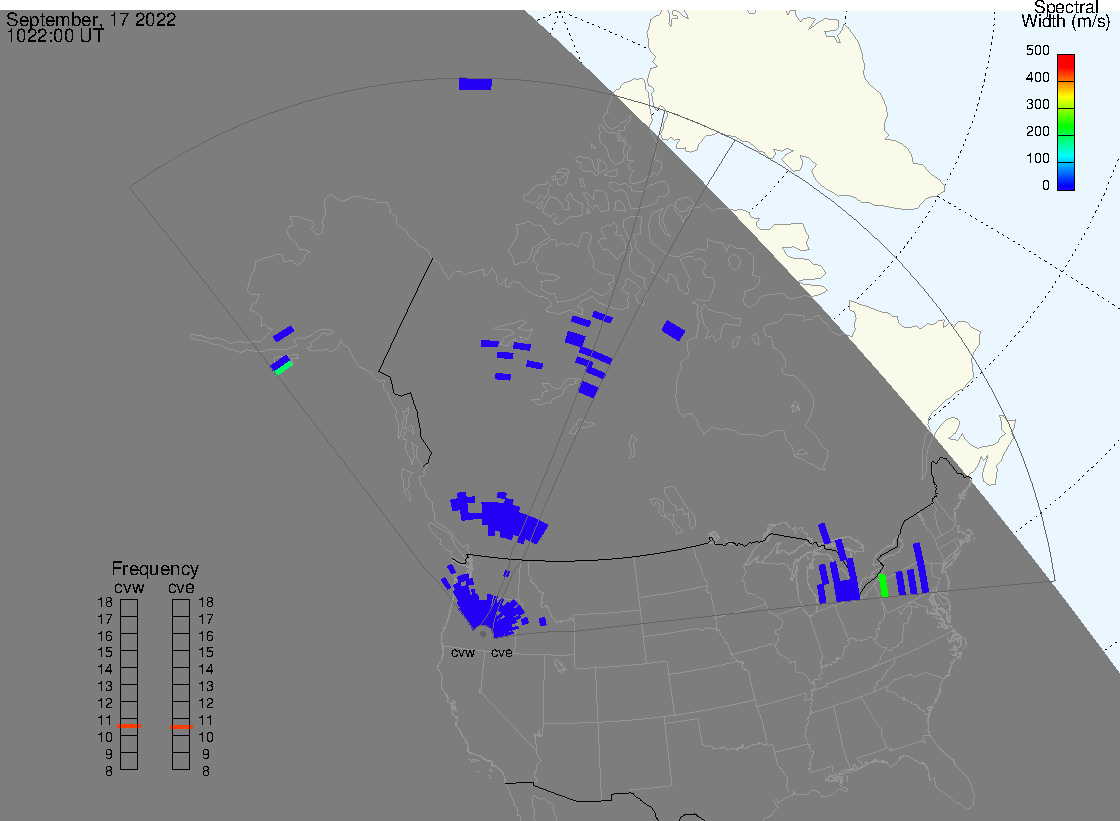Click the green scatter cell near the Great Lakes
The width and height of the screenshot is (1120, 821).
(x=883, y=585)
